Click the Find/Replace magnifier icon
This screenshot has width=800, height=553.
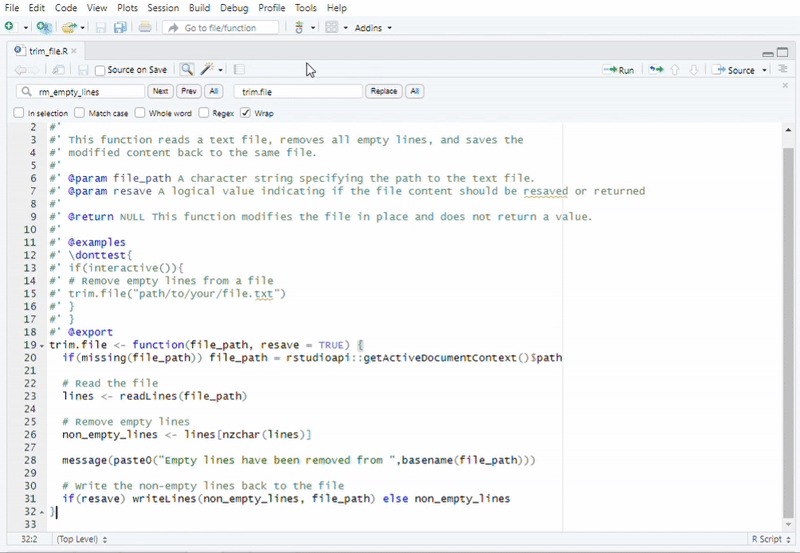[187, 70]
